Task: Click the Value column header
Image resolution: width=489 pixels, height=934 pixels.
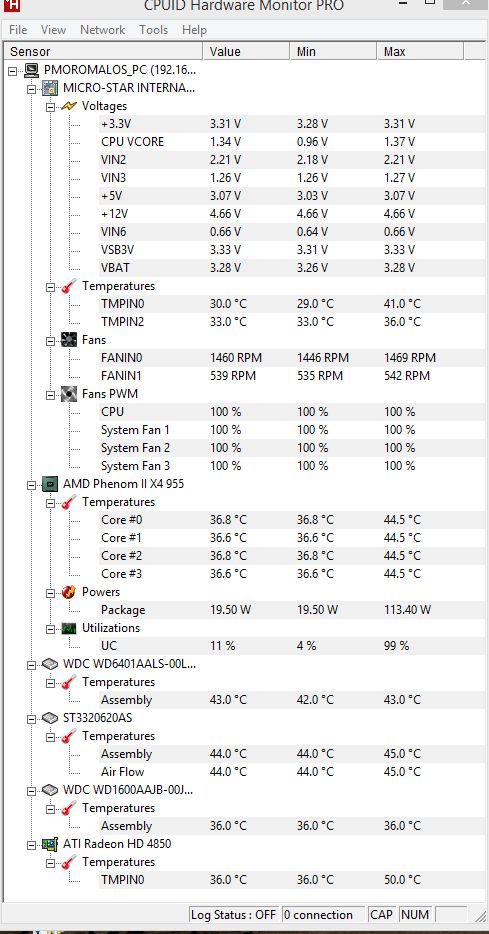Action: coord(247,52)
